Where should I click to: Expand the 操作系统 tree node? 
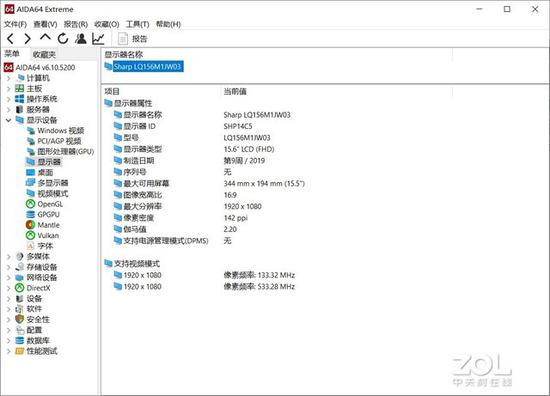[9, 99]
